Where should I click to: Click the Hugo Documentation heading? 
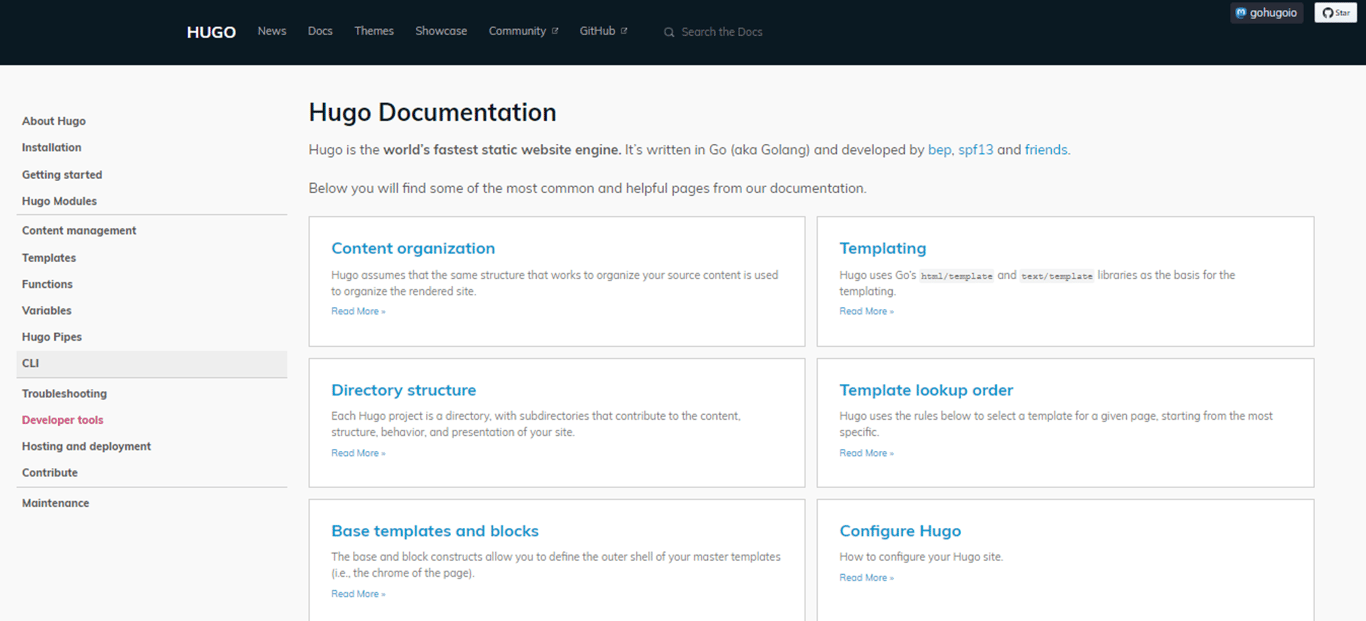(x=432, y=112)
